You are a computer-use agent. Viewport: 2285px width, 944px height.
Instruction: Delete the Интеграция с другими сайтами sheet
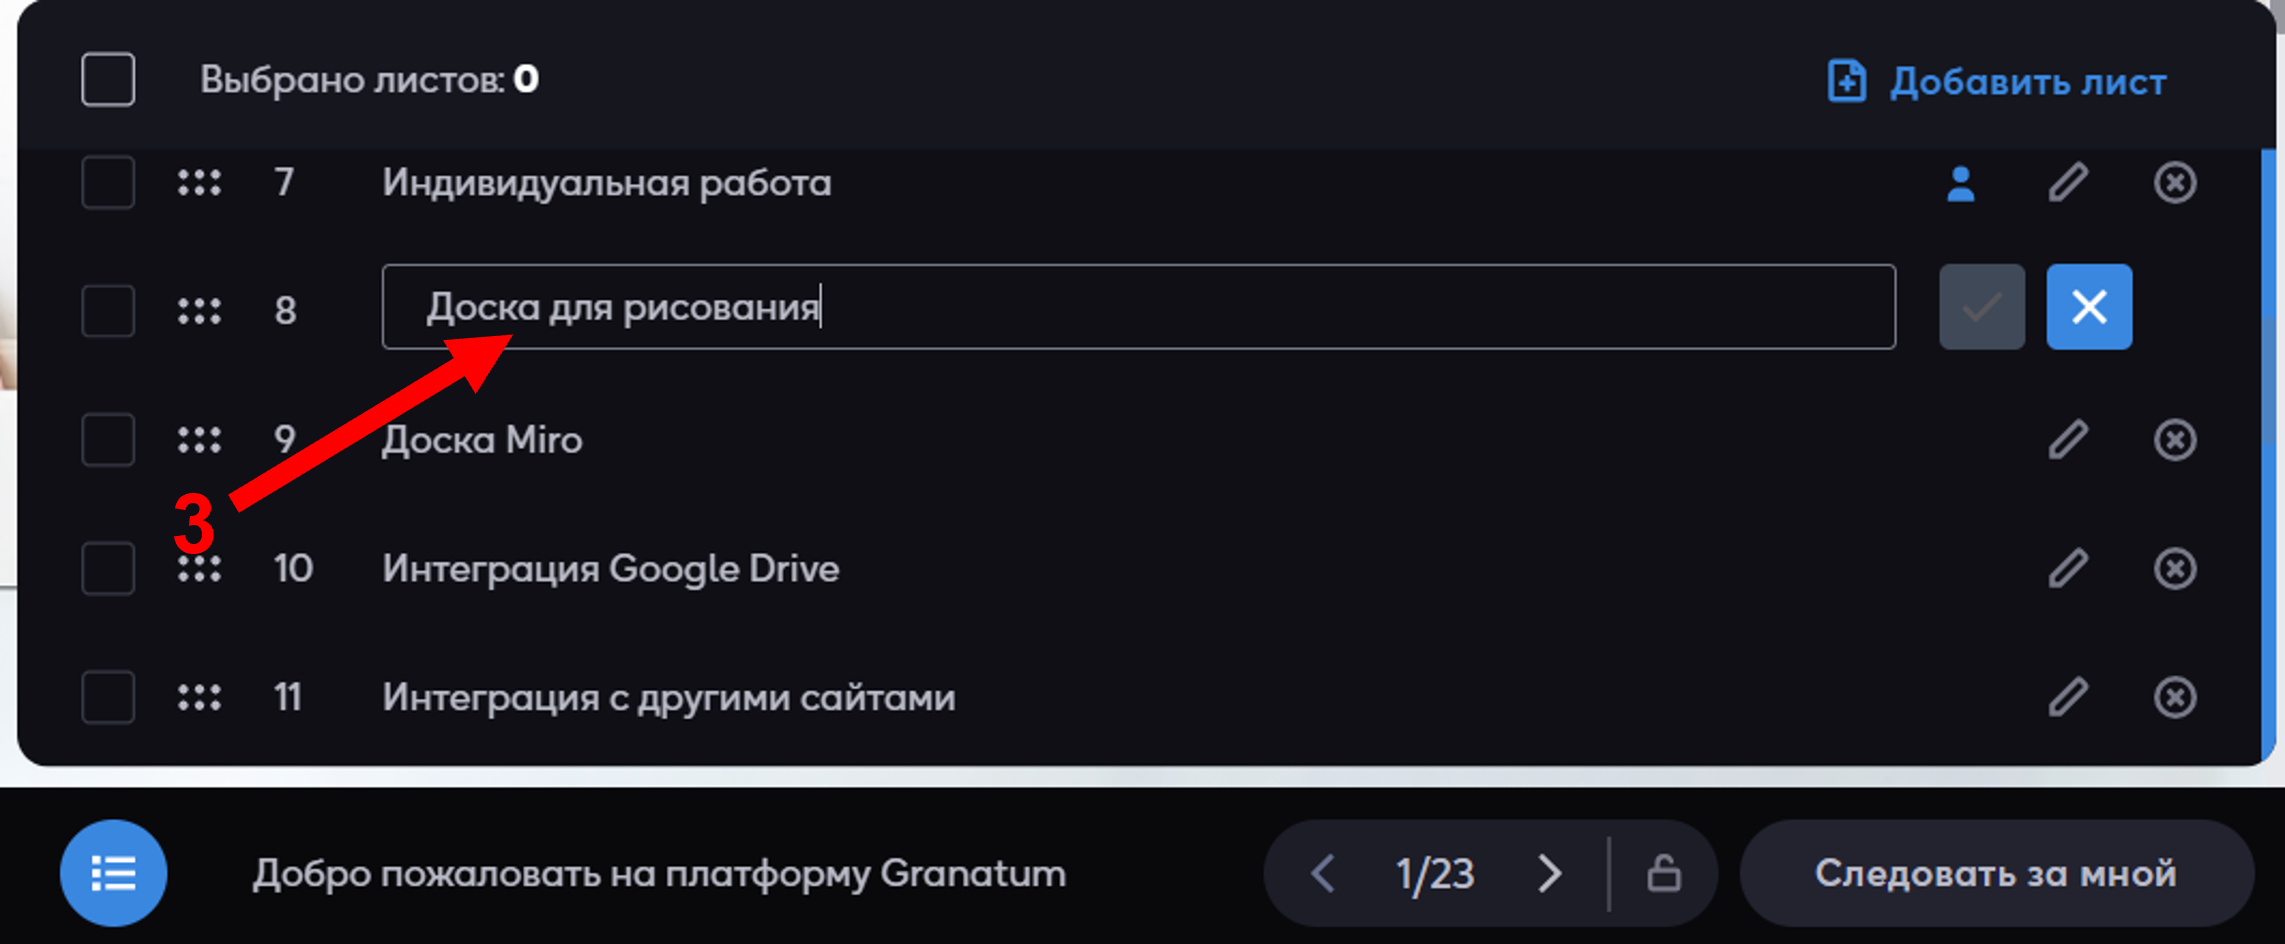point(2175,697)
